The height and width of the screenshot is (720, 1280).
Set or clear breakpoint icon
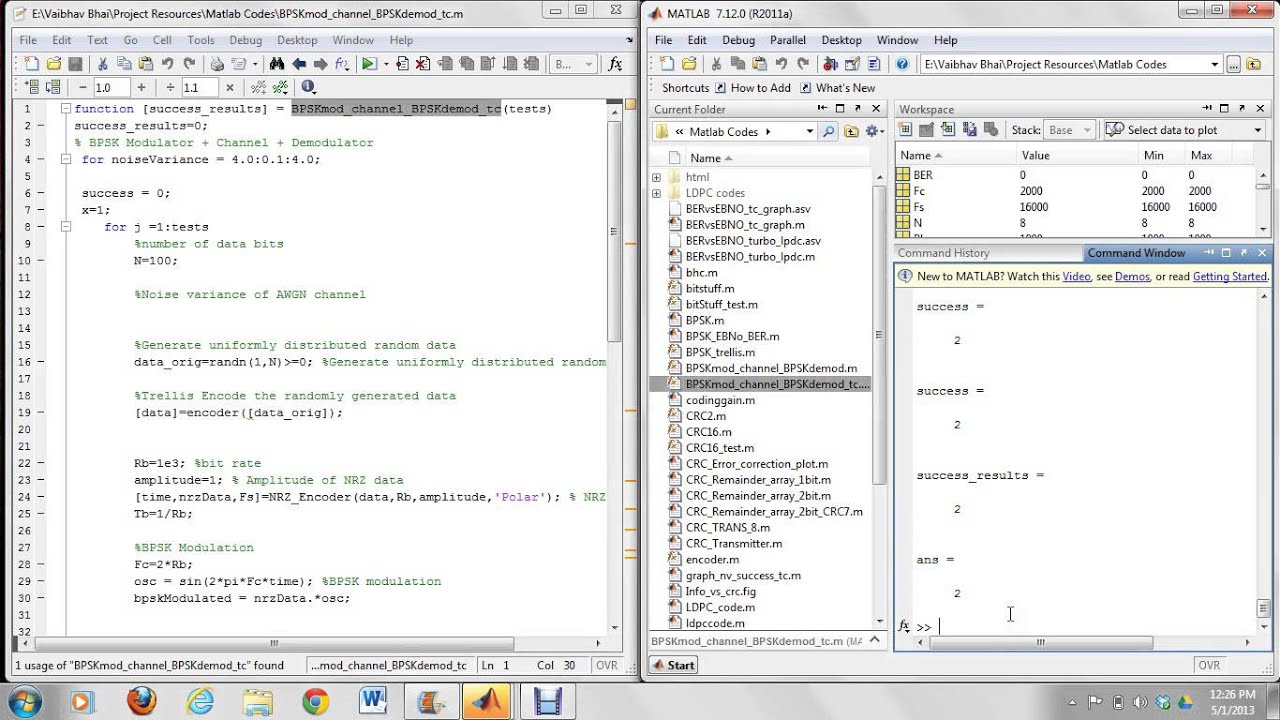[402, 64]
